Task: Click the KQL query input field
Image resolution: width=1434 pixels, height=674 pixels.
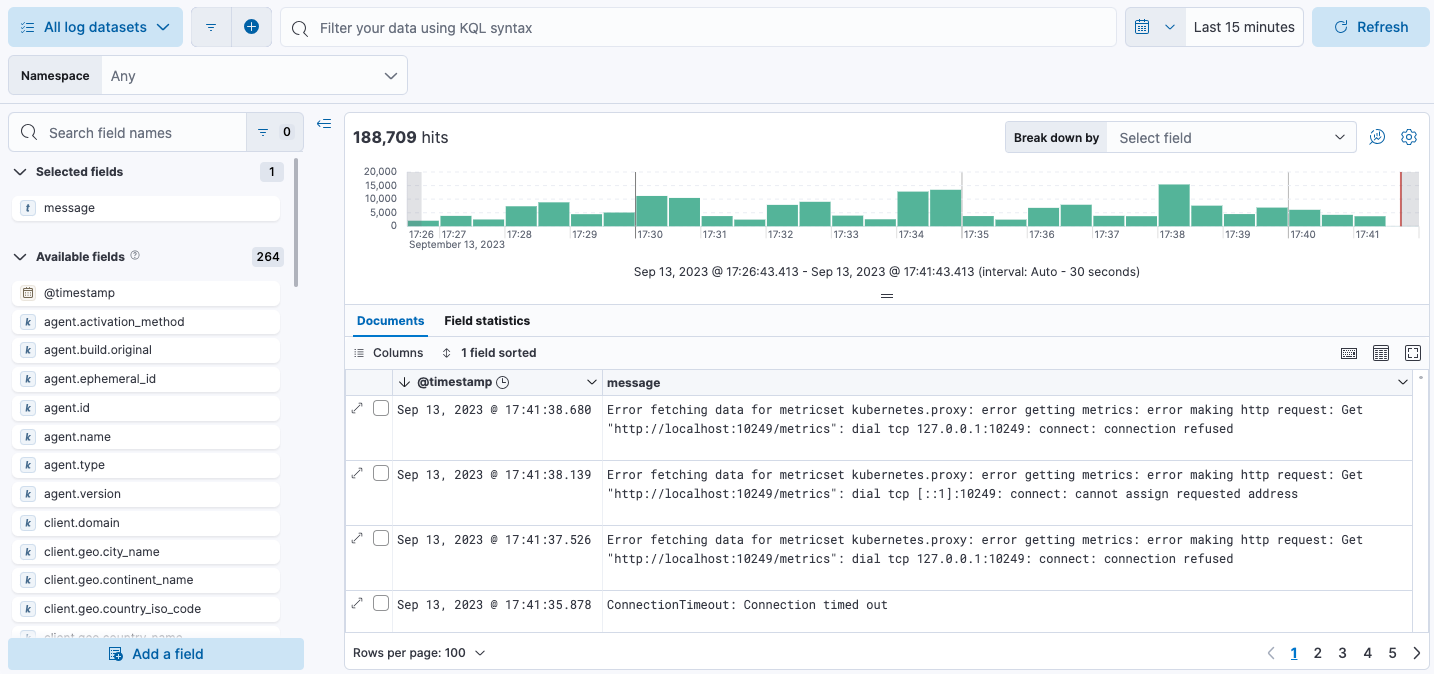Action: coord(700,28)
